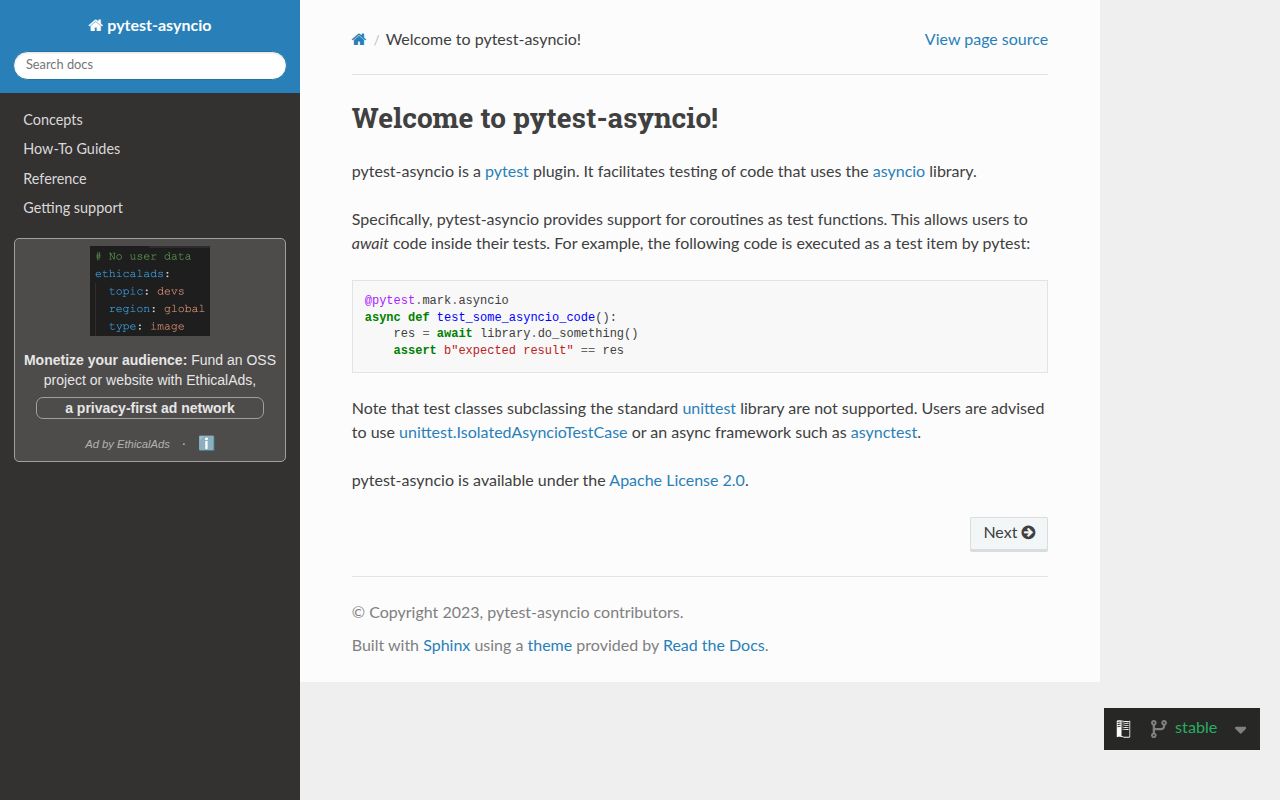Open the Reference section
The image size is (1280, 800).
(55, 179)
